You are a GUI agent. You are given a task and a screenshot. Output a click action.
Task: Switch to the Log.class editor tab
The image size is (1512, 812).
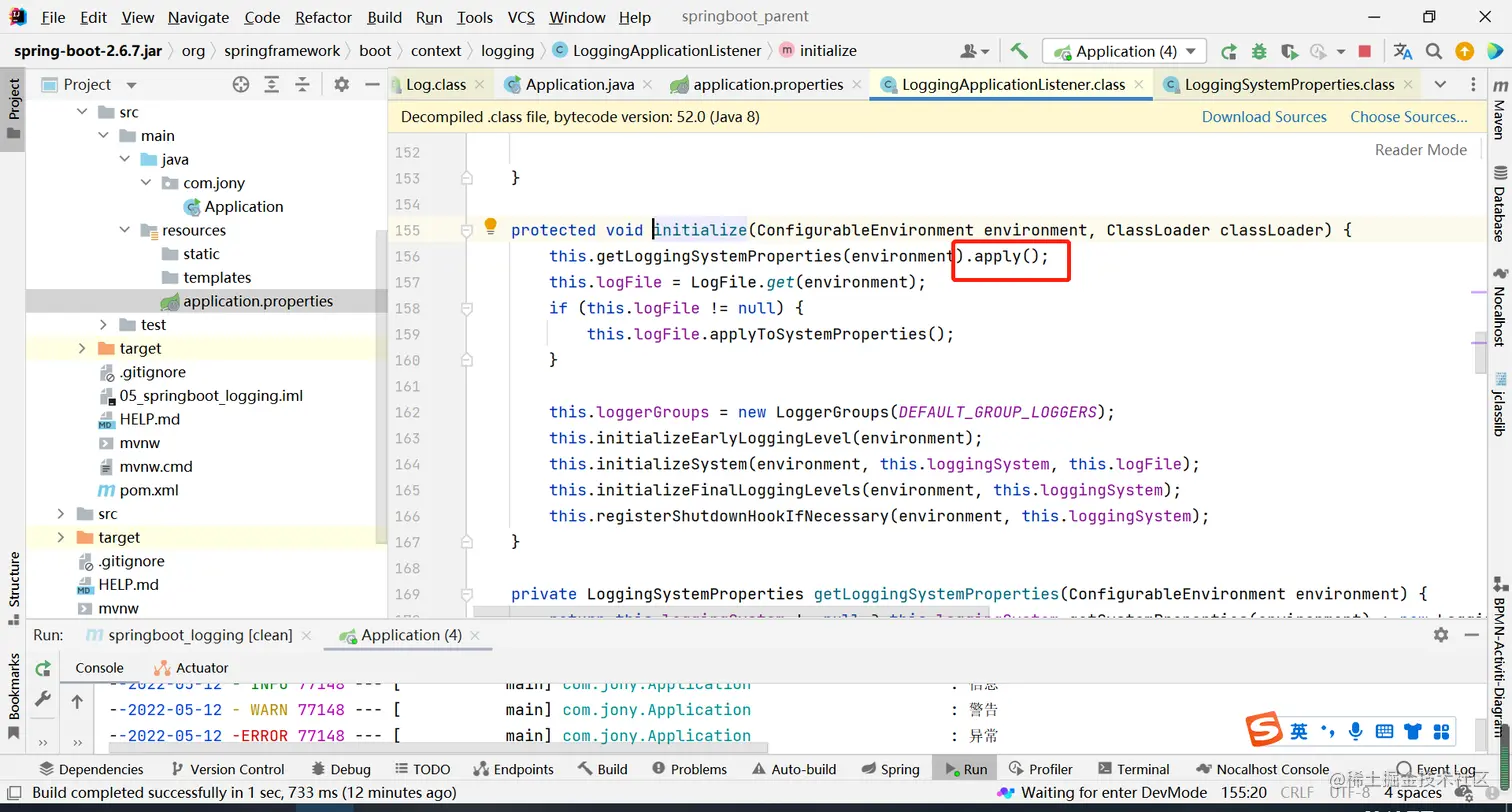436,85
